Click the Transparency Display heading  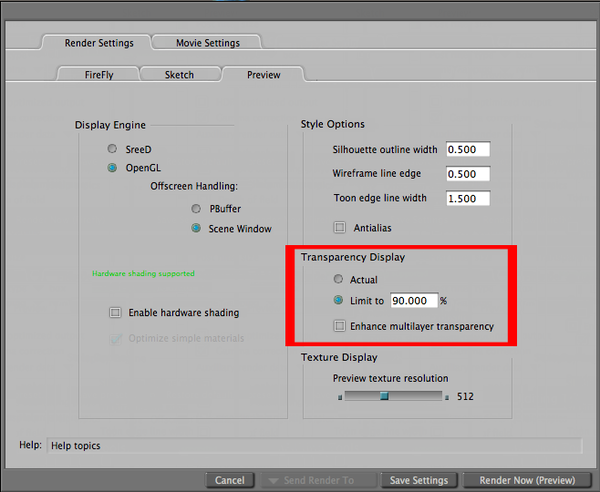[353, 257]
